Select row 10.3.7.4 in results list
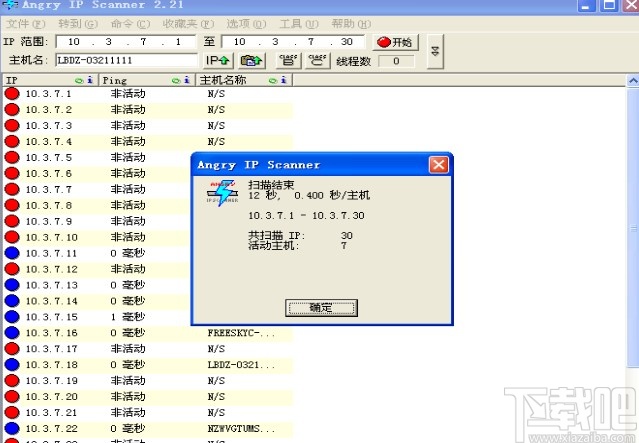639x443 pixels. pos(148,141)
